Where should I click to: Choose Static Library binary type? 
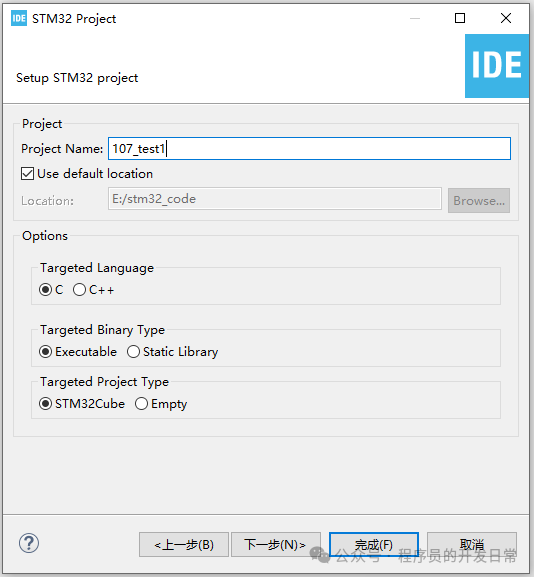tap(133, 352)
